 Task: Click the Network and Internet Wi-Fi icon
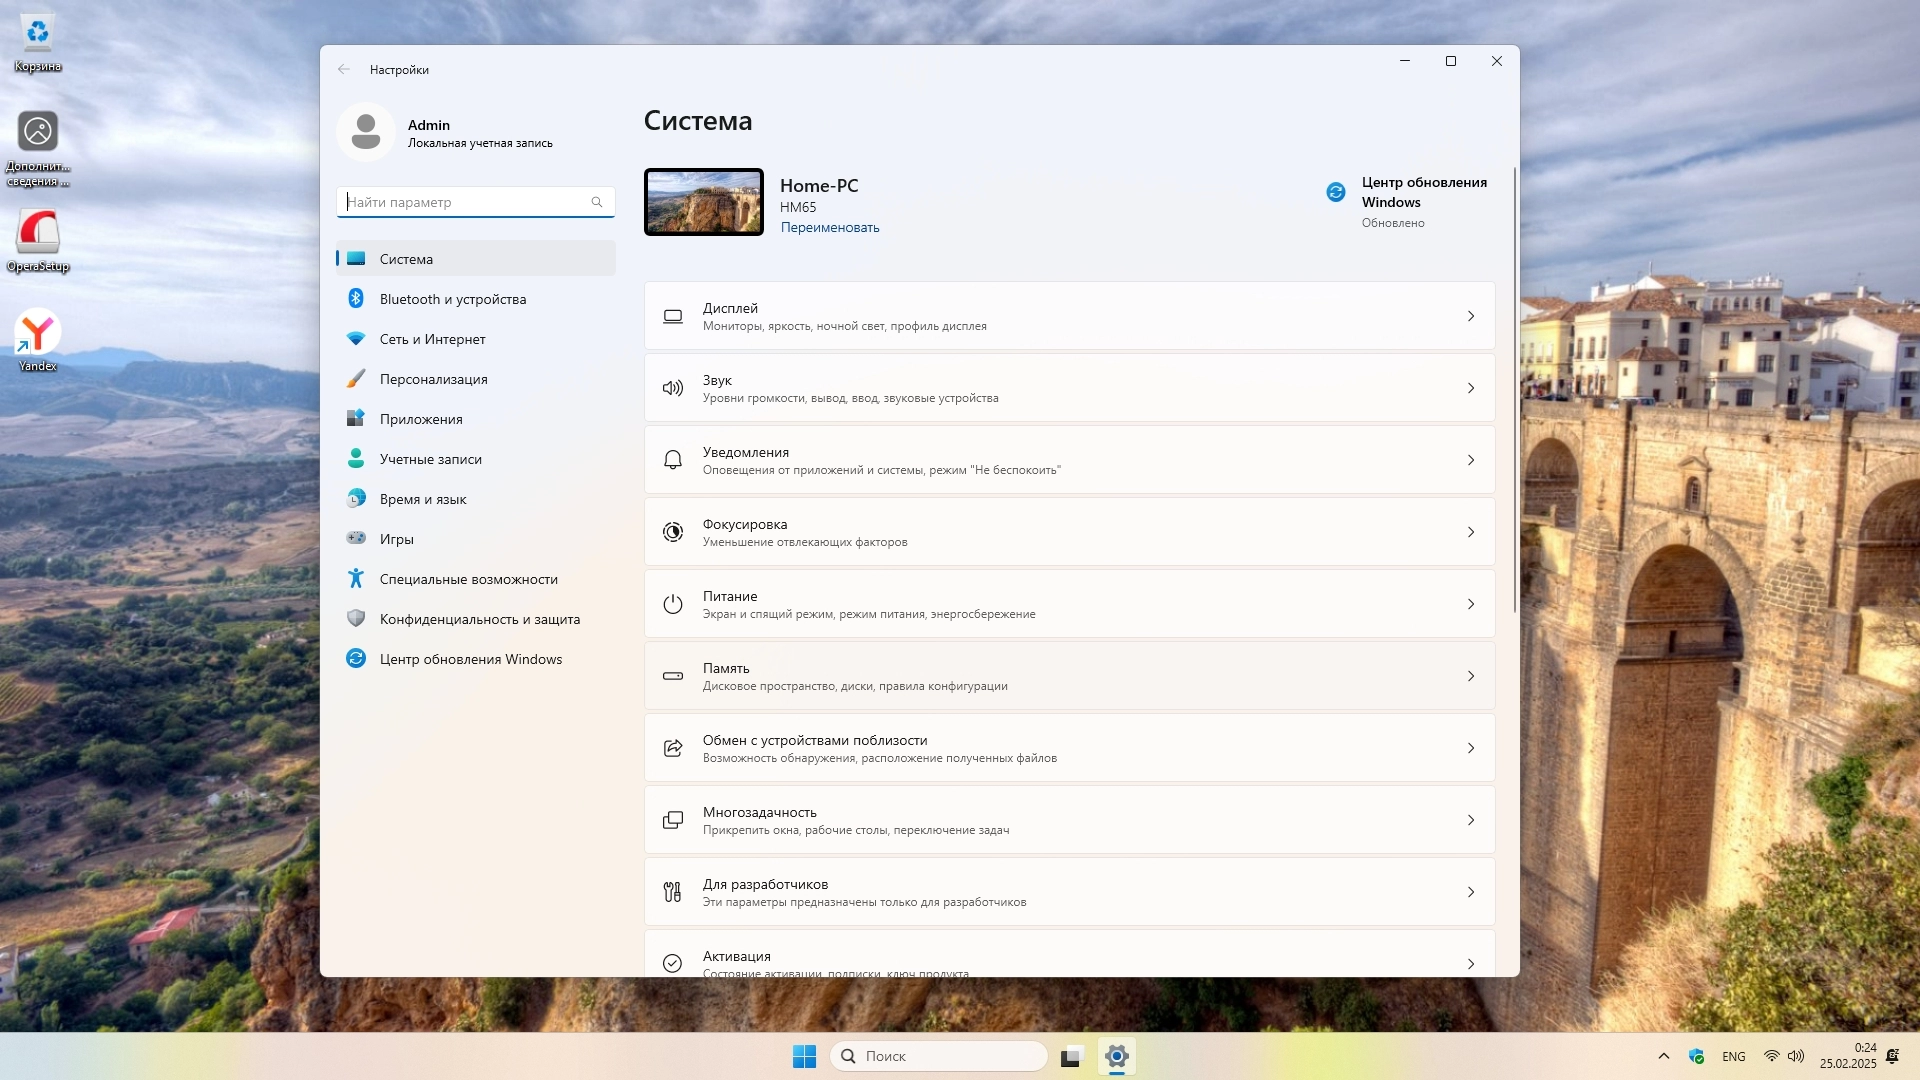click(356, 339)
